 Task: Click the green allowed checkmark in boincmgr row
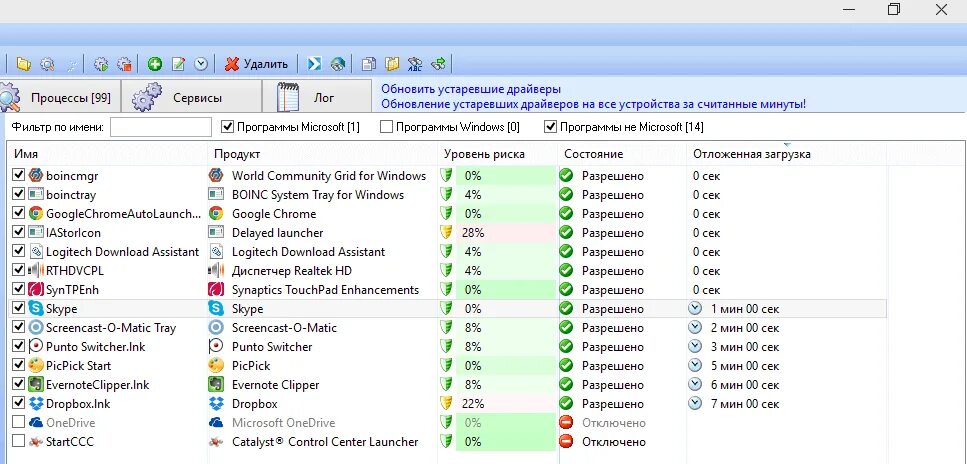point(566,176)
